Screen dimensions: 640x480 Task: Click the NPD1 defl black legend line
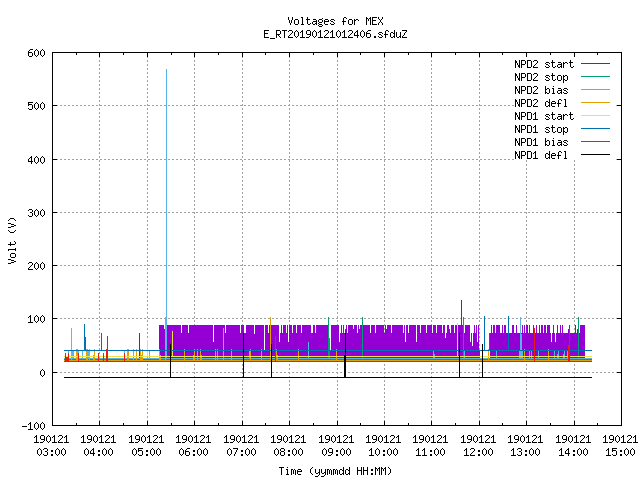coord(595,155)
